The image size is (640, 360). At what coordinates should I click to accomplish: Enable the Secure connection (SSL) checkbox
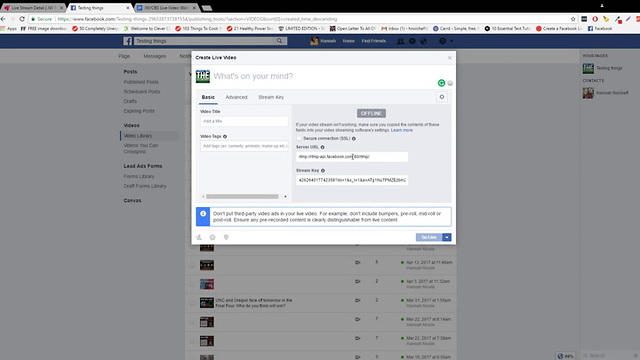pyautogui.click(x=299, y=138)
